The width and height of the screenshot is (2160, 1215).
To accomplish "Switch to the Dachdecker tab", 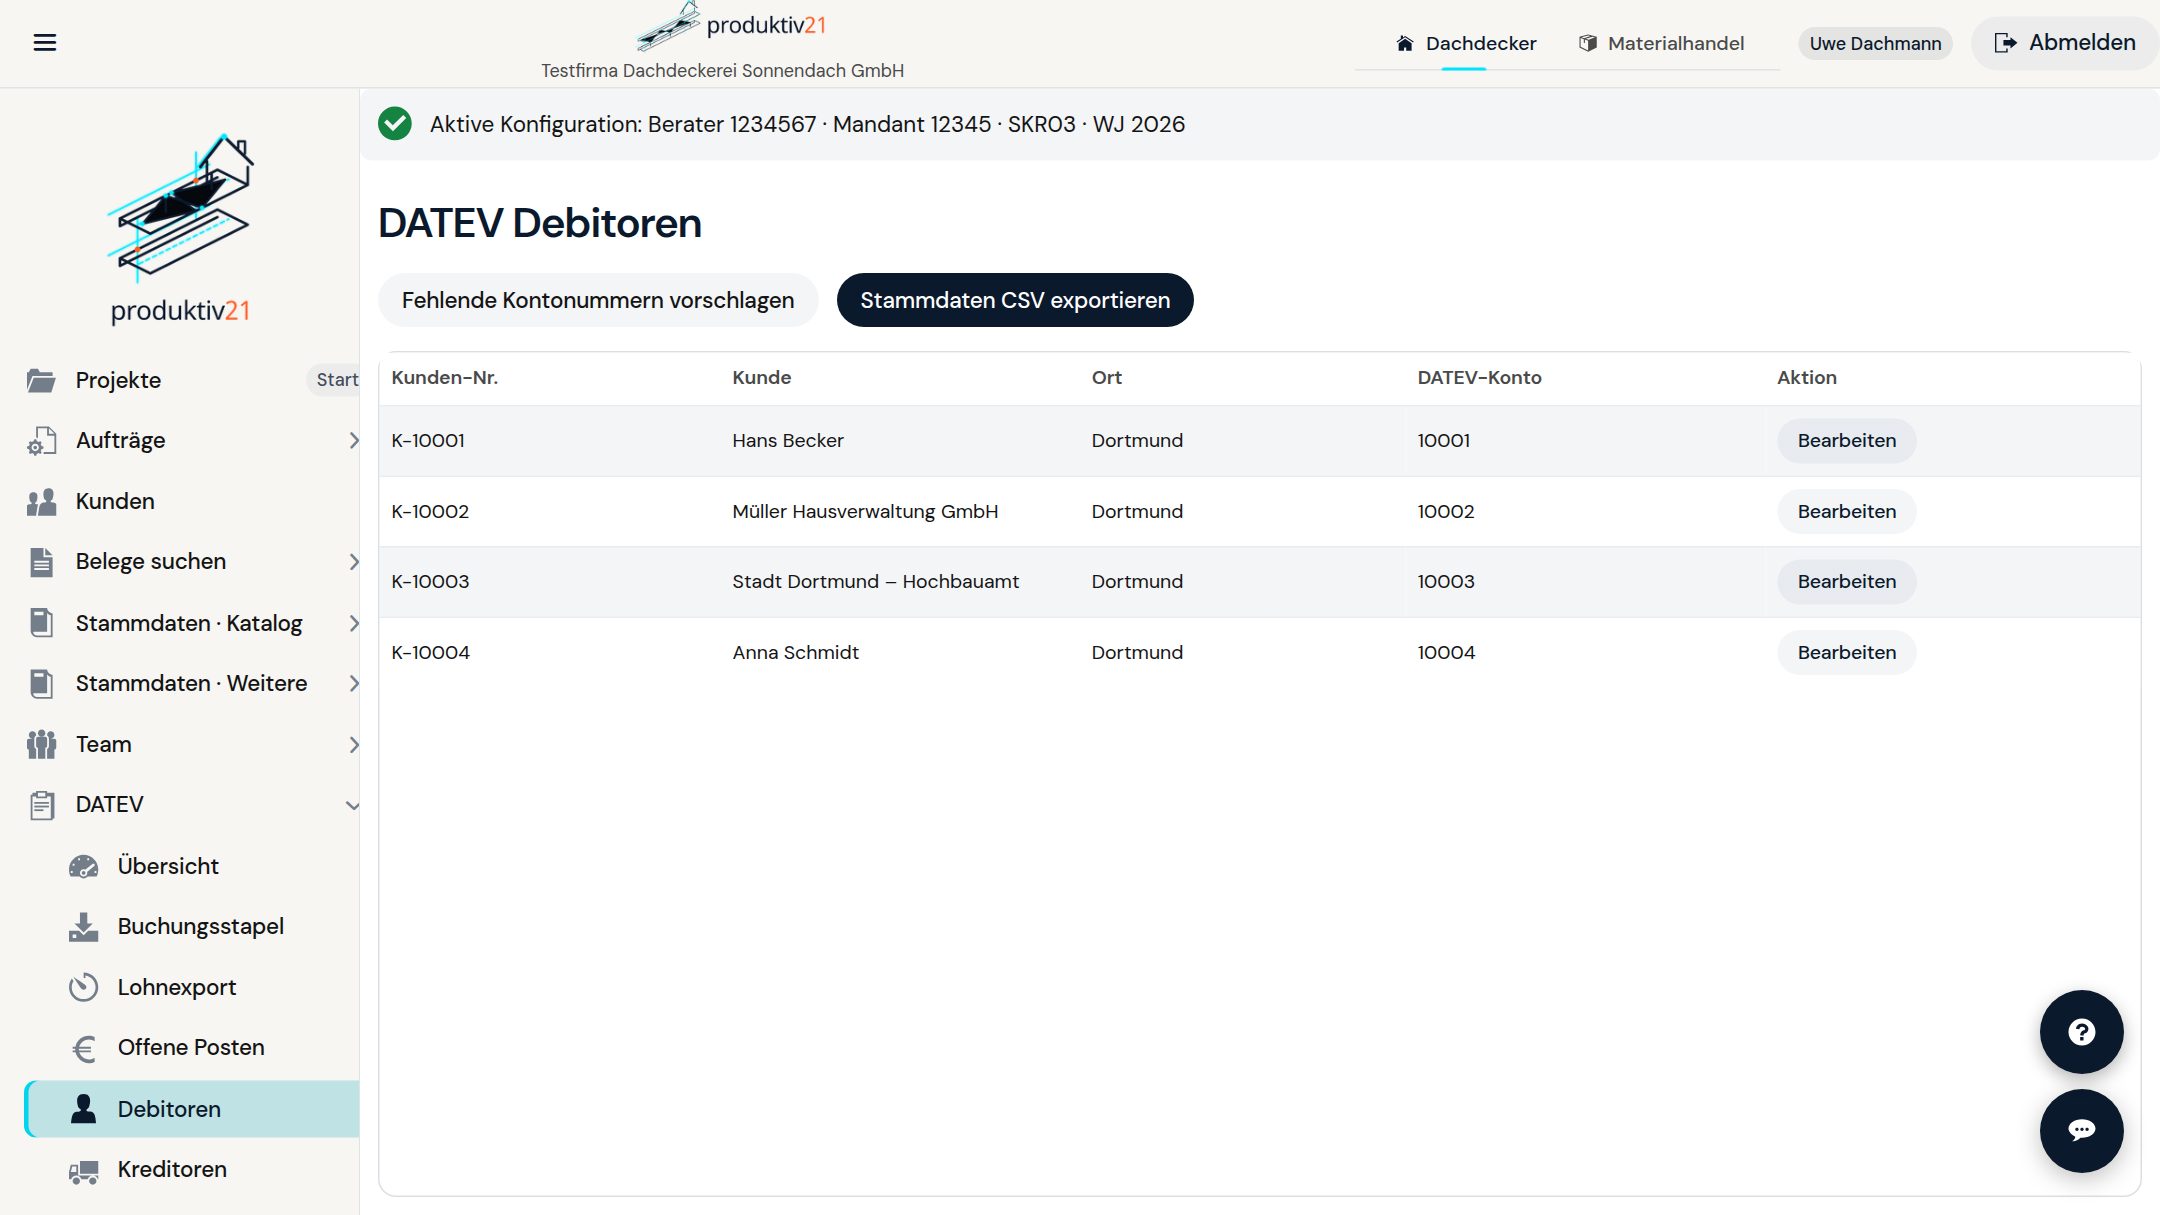I will 1465,43.
